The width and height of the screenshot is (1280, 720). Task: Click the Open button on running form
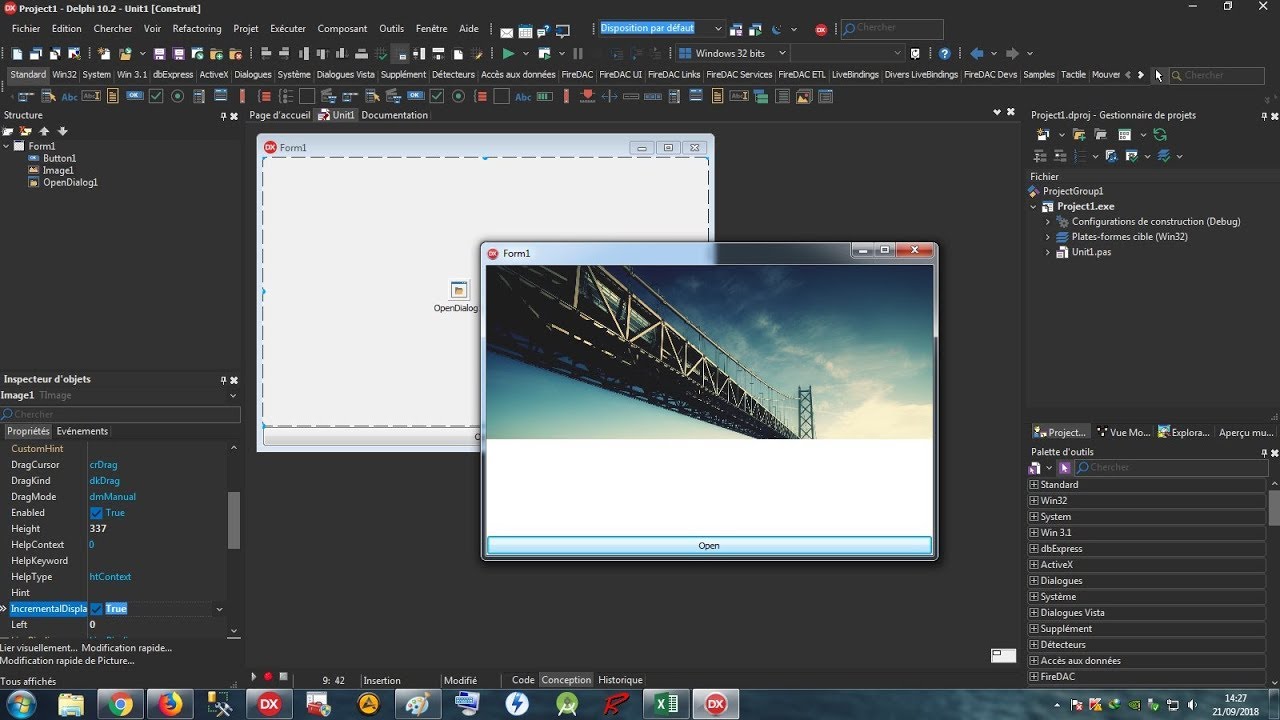tap(709, 546)
